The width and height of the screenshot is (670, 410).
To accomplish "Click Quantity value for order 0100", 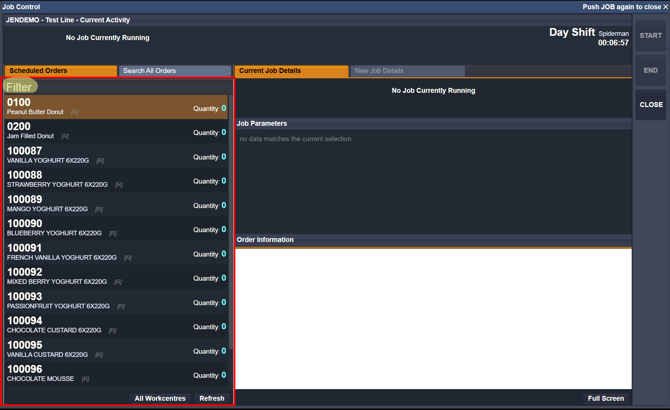I will coord(223,108).
